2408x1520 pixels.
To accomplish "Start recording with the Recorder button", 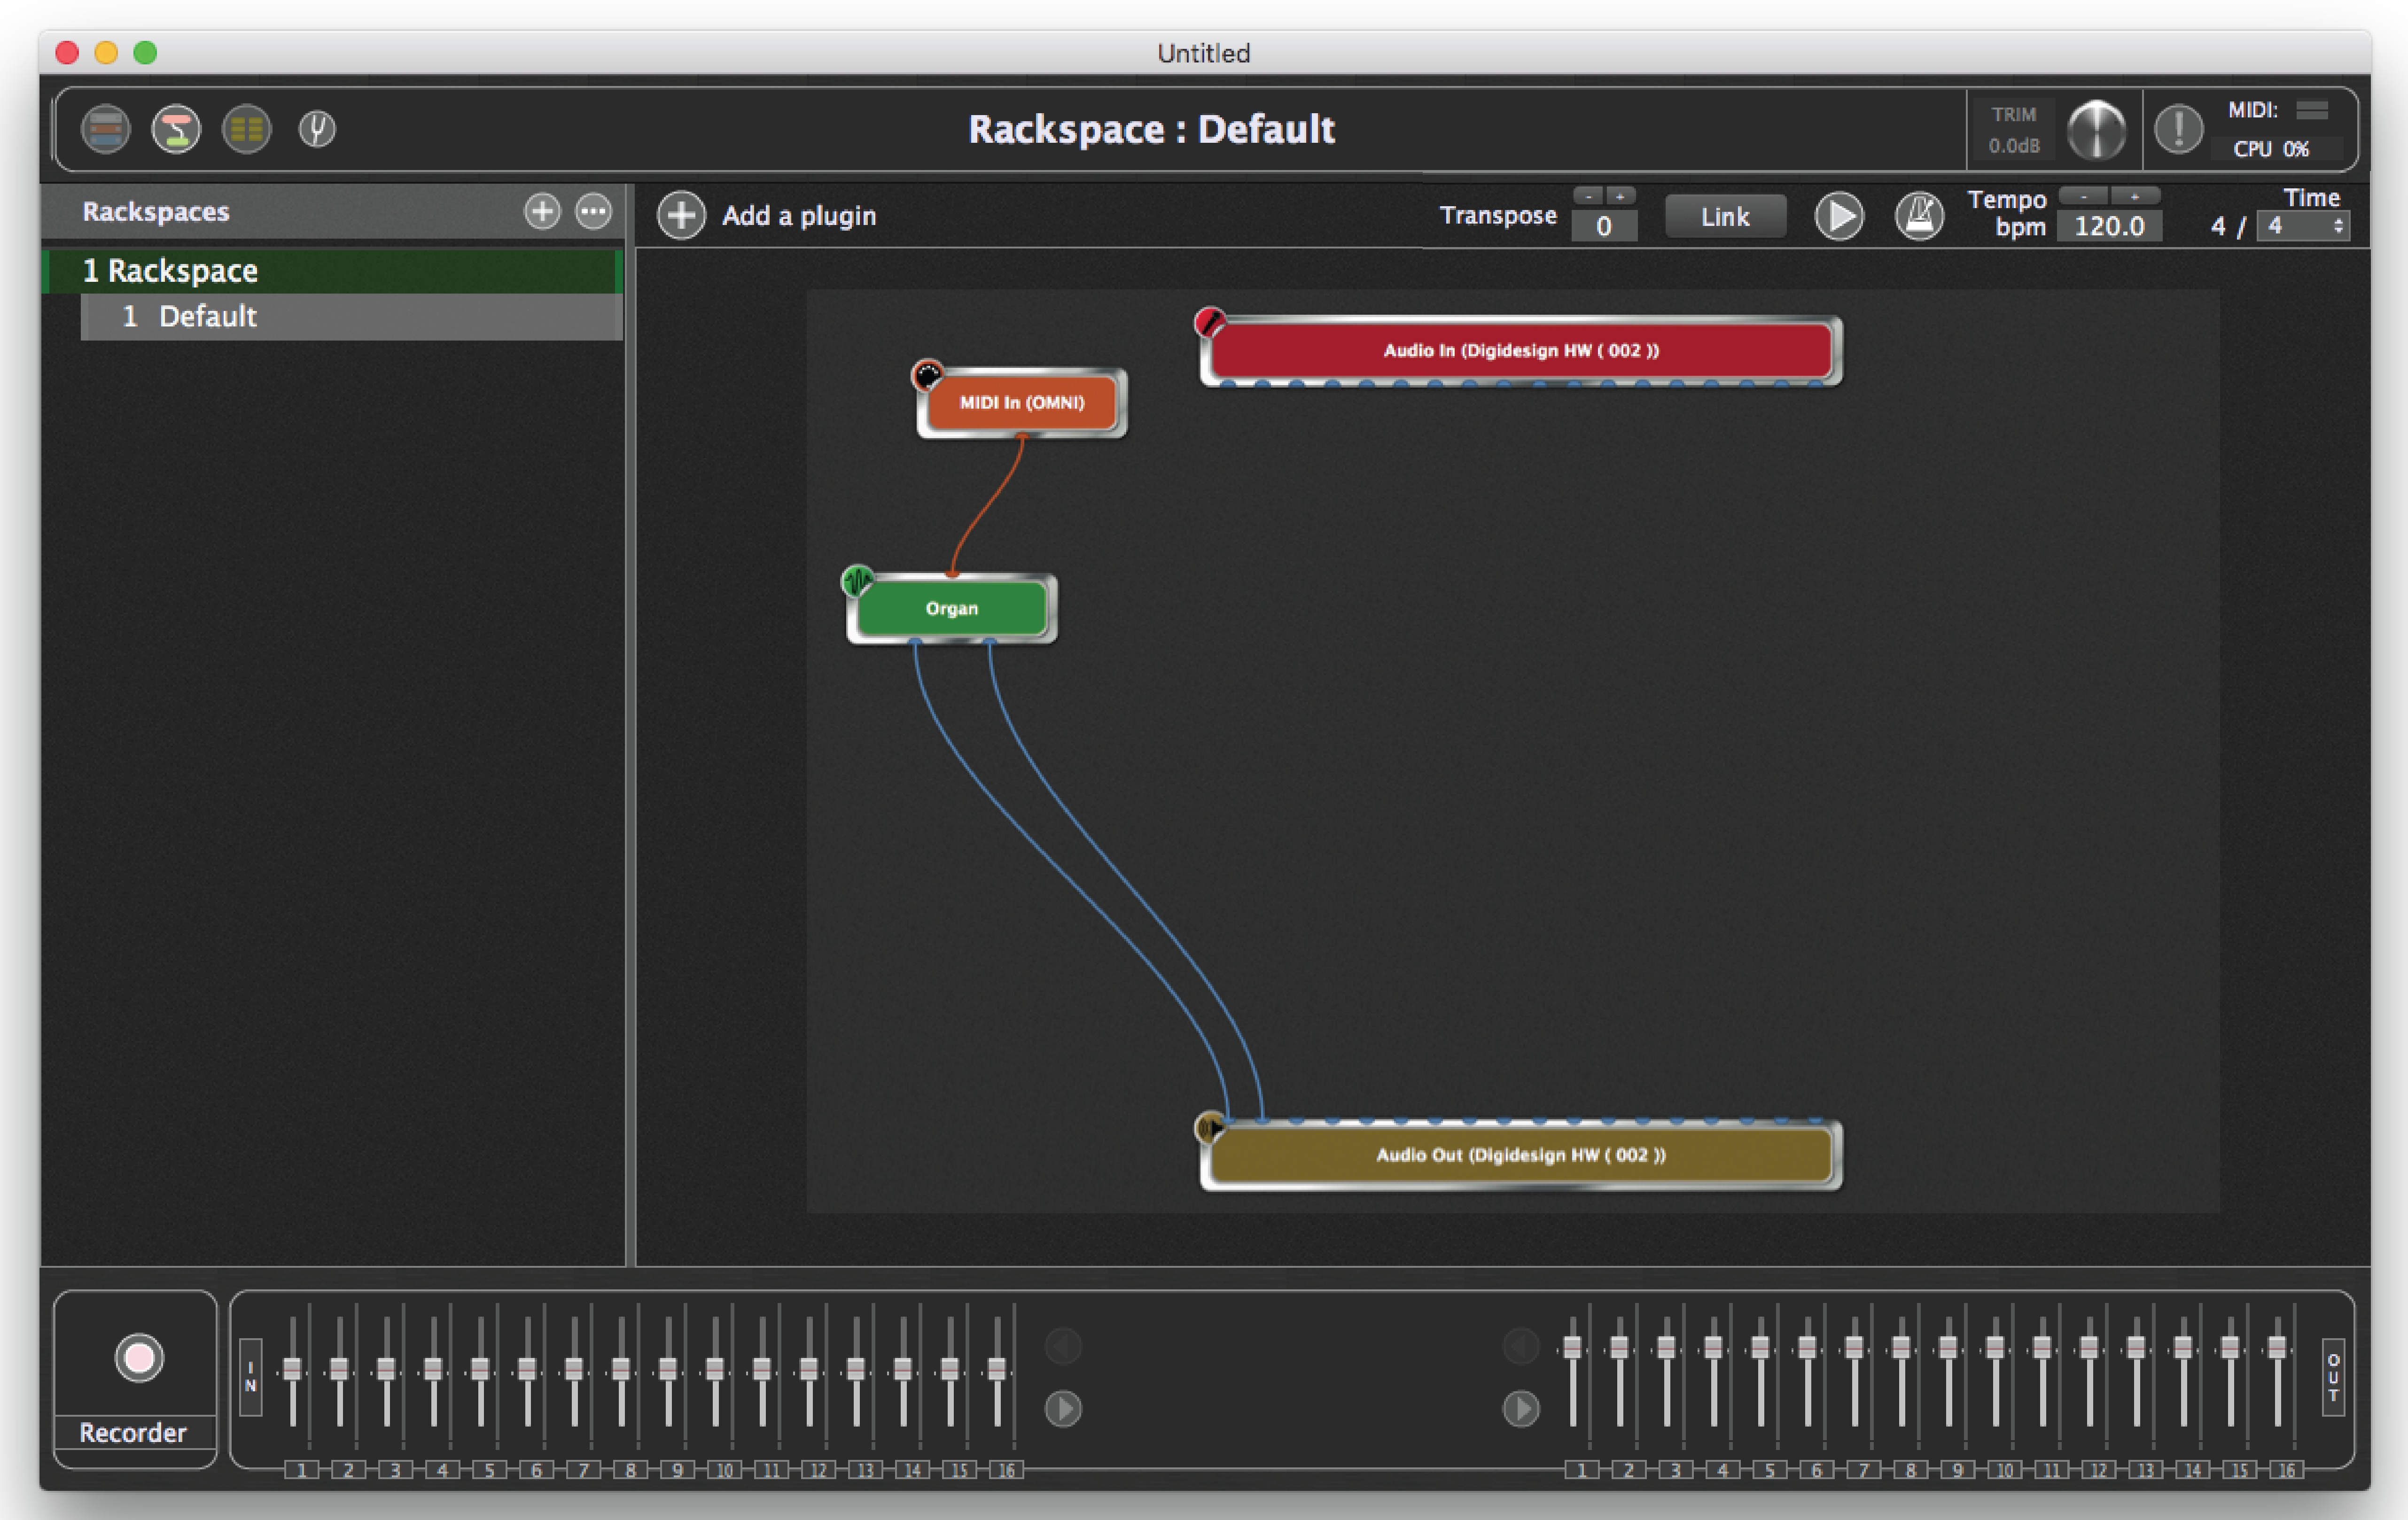I will tap(139, 1358).
